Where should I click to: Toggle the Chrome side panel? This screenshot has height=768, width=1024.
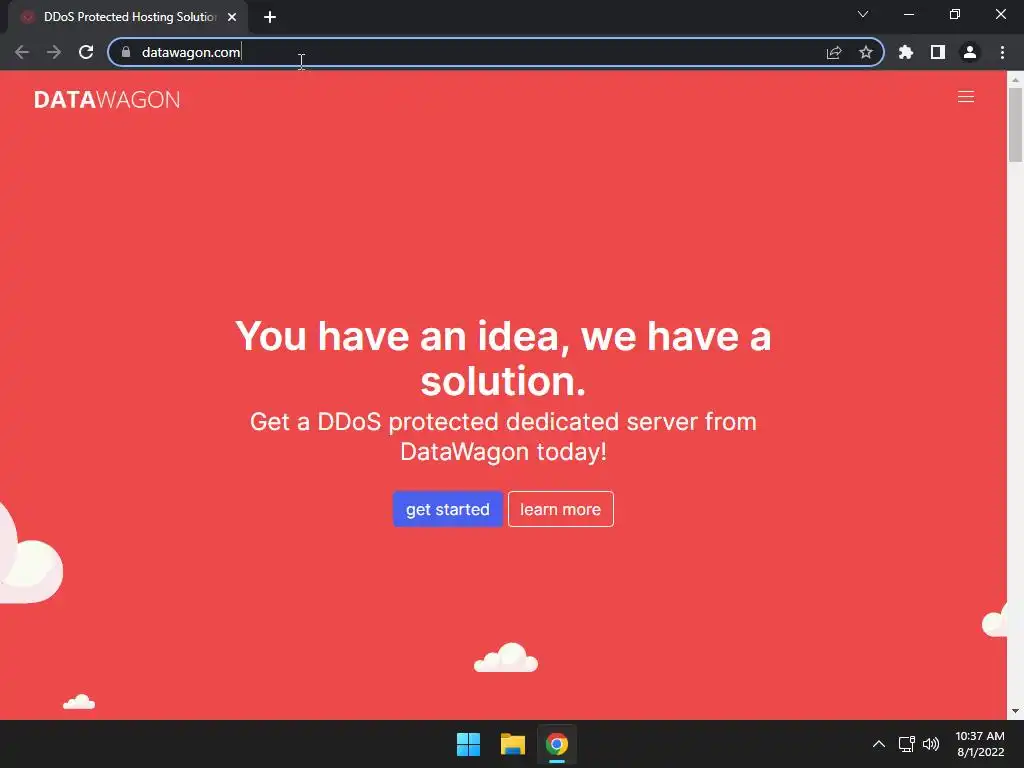coord(938,52)
